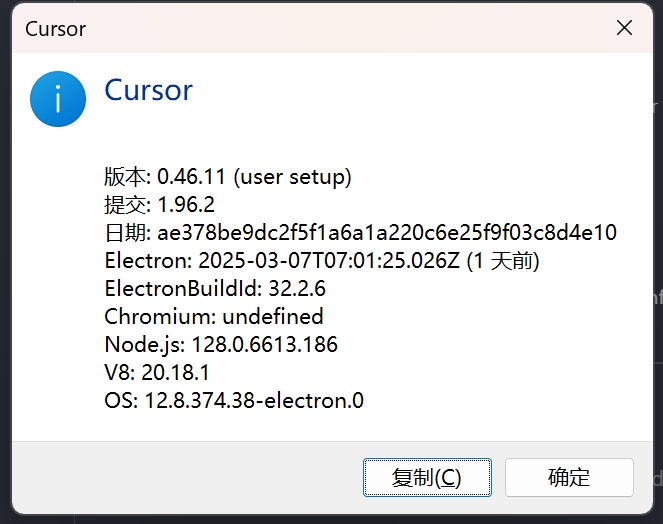Click the ae378be9dc2f5f1a6a1a220c6e25f9f03c8d4e10 hash
The width and height of the screenshot is (663, 524).
click(387, 233)
